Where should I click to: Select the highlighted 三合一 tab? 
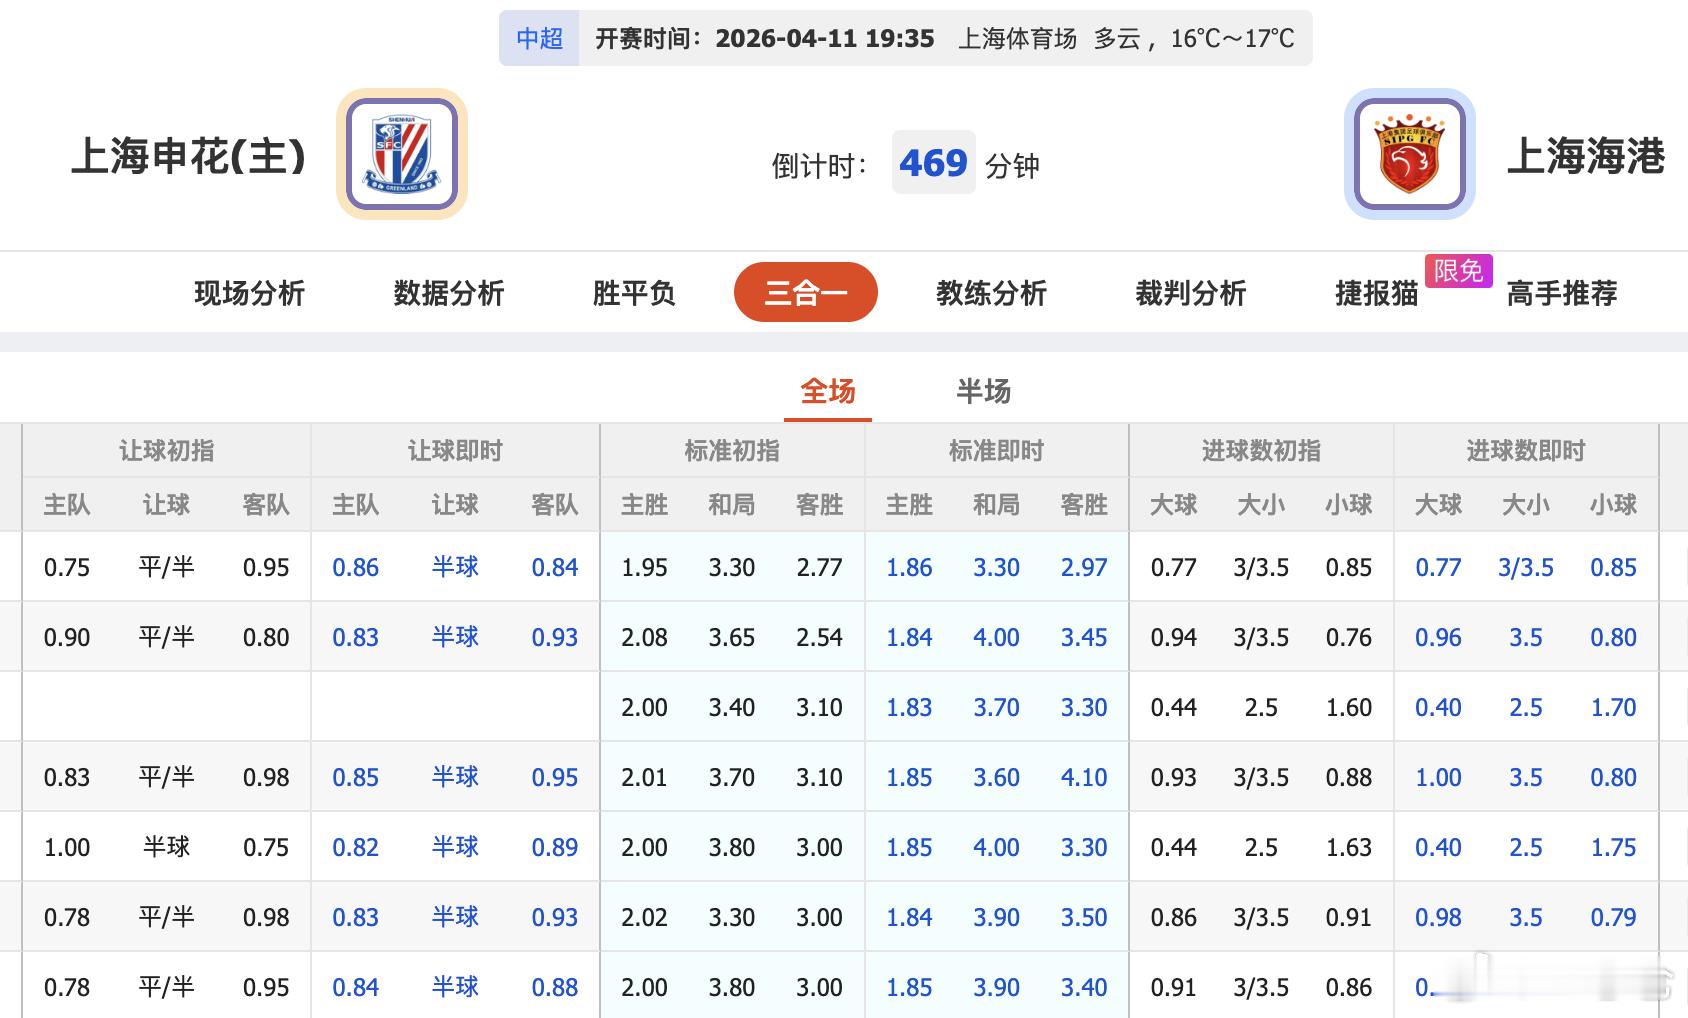(806, 292)
